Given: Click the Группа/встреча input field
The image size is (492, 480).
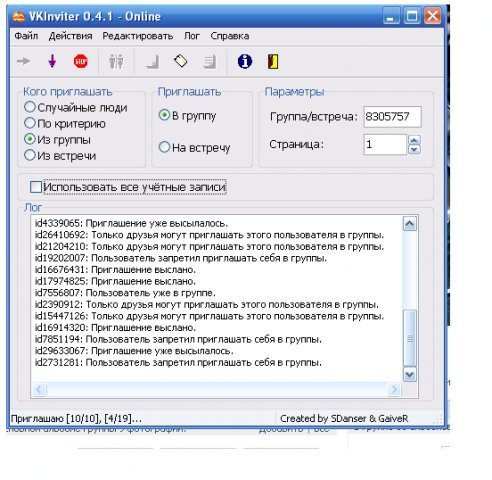Looking at the screenshot, I should click(392, 117).
